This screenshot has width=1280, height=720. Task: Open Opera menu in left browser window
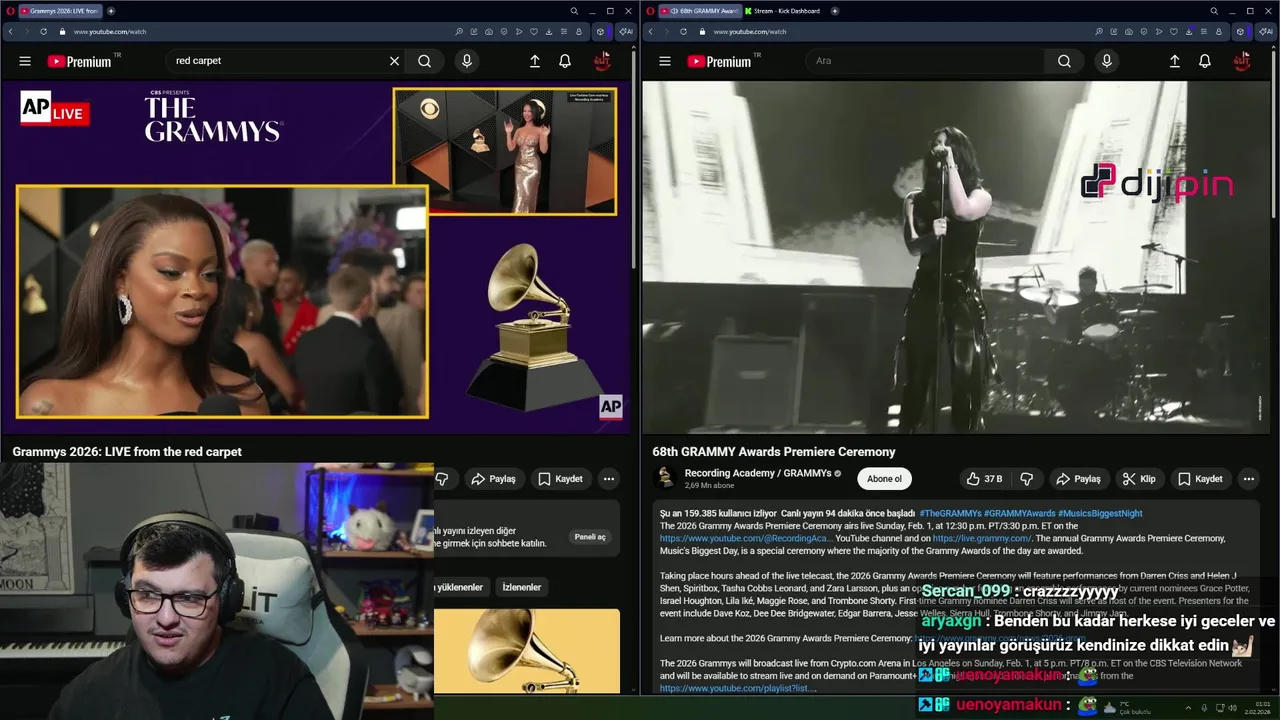click(9, 11)
